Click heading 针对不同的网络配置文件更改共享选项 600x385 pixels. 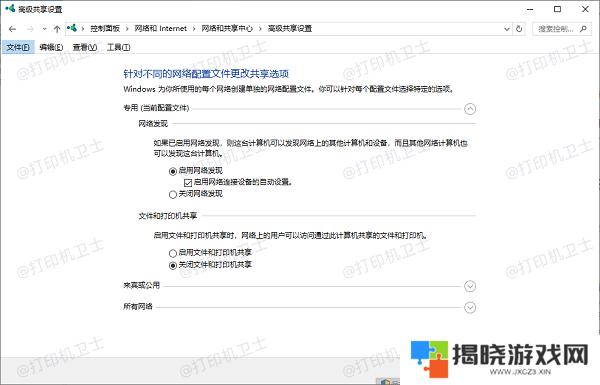206,73
